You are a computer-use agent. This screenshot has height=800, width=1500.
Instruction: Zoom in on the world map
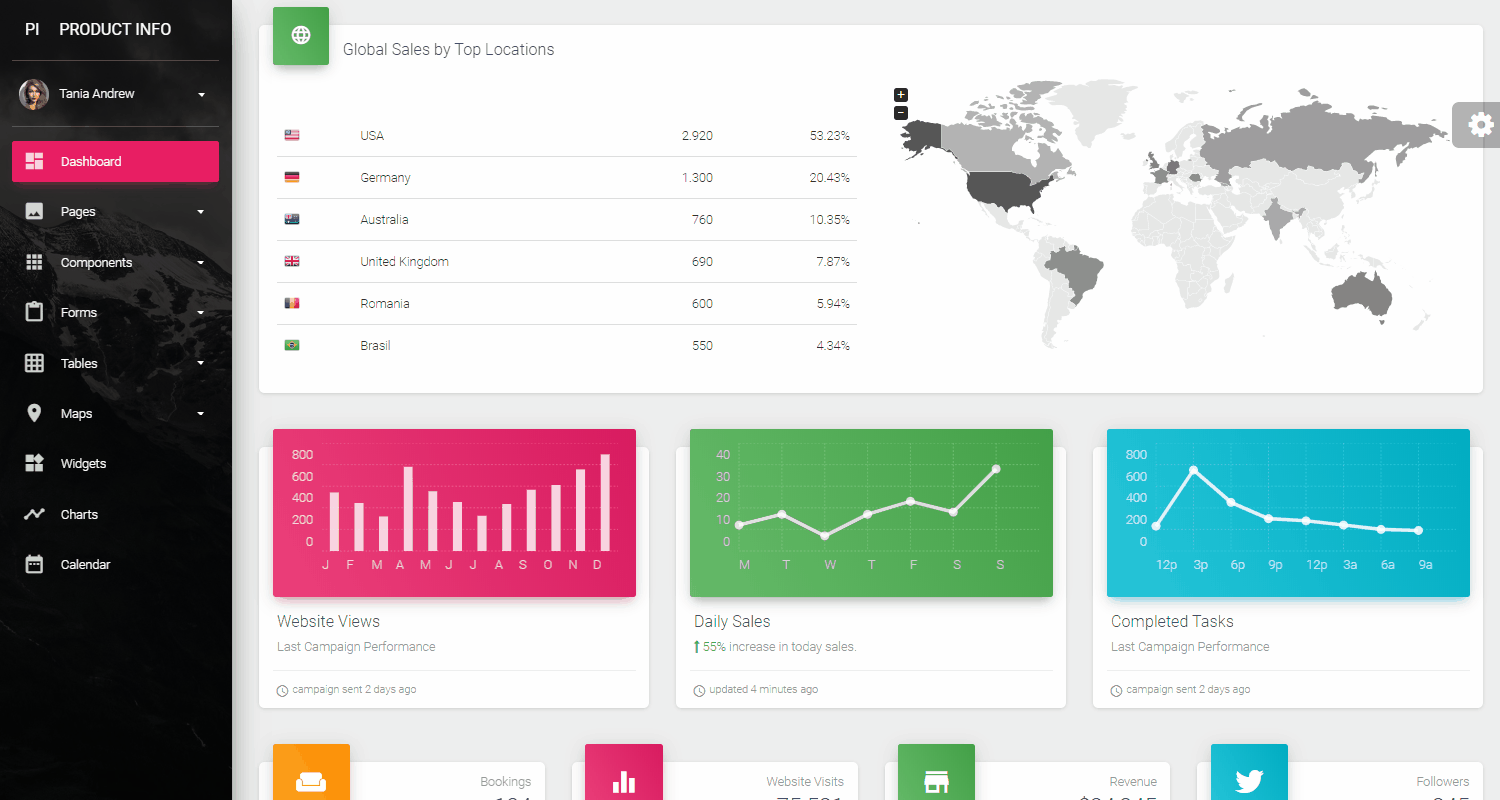click(900, 94)
